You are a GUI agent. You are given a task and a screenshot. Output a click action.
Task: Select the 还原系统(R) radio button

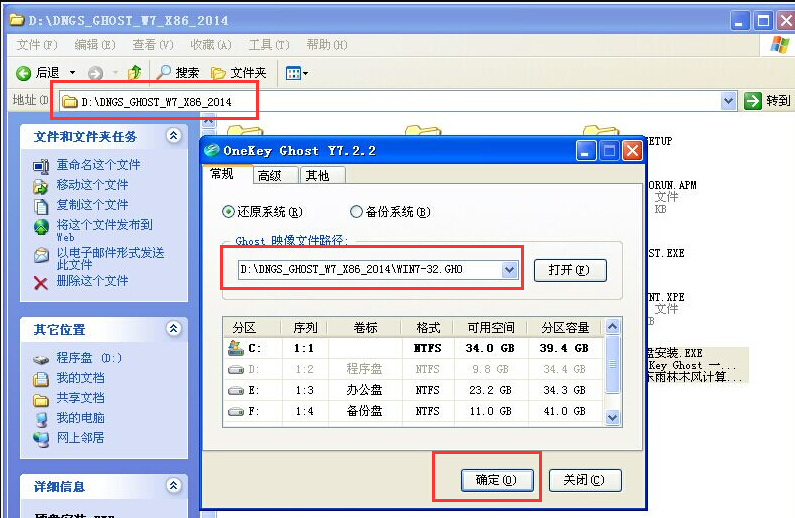pos(228,211)
